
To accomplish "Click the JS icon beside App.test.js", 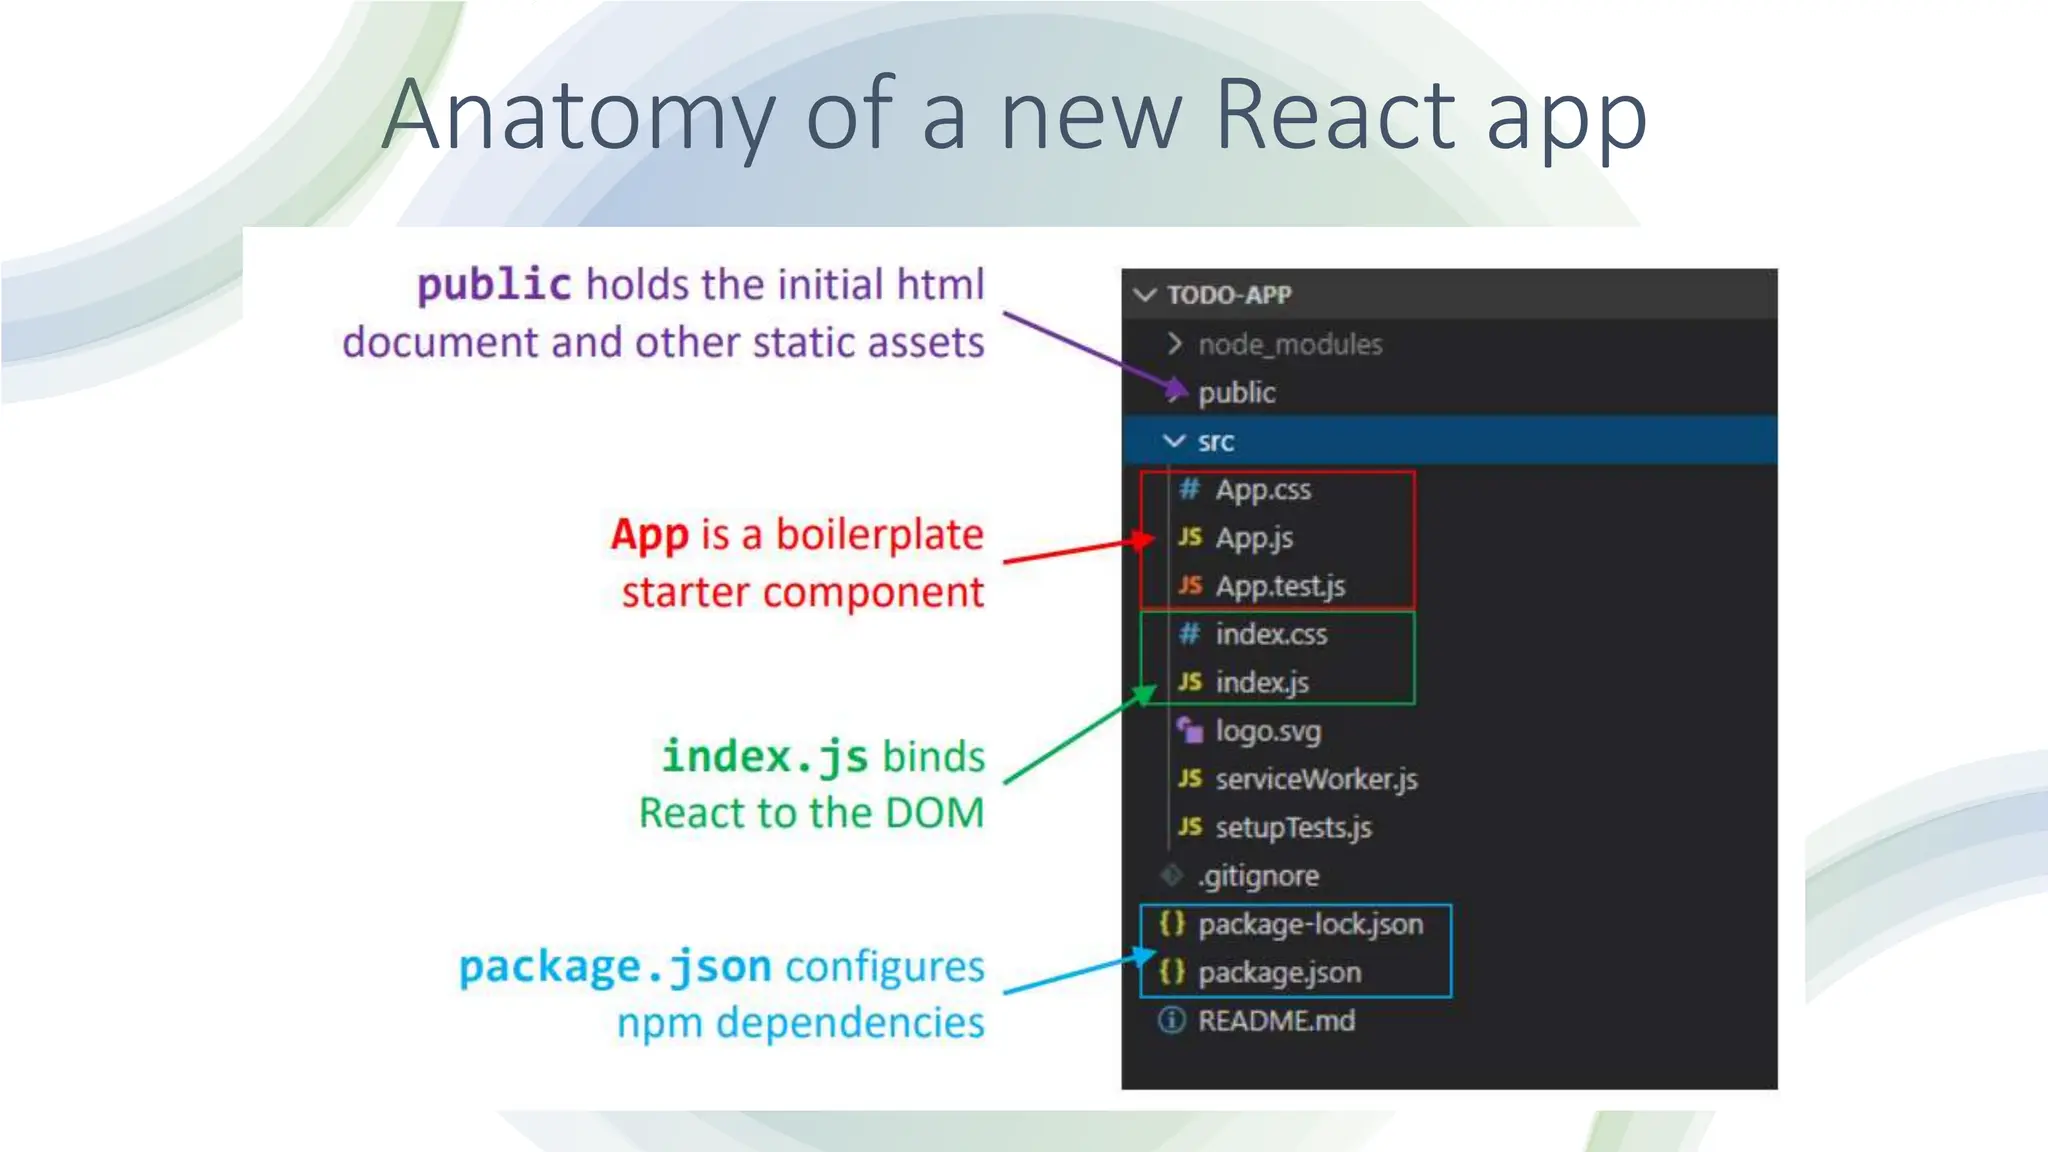I will pos(1189,585).
